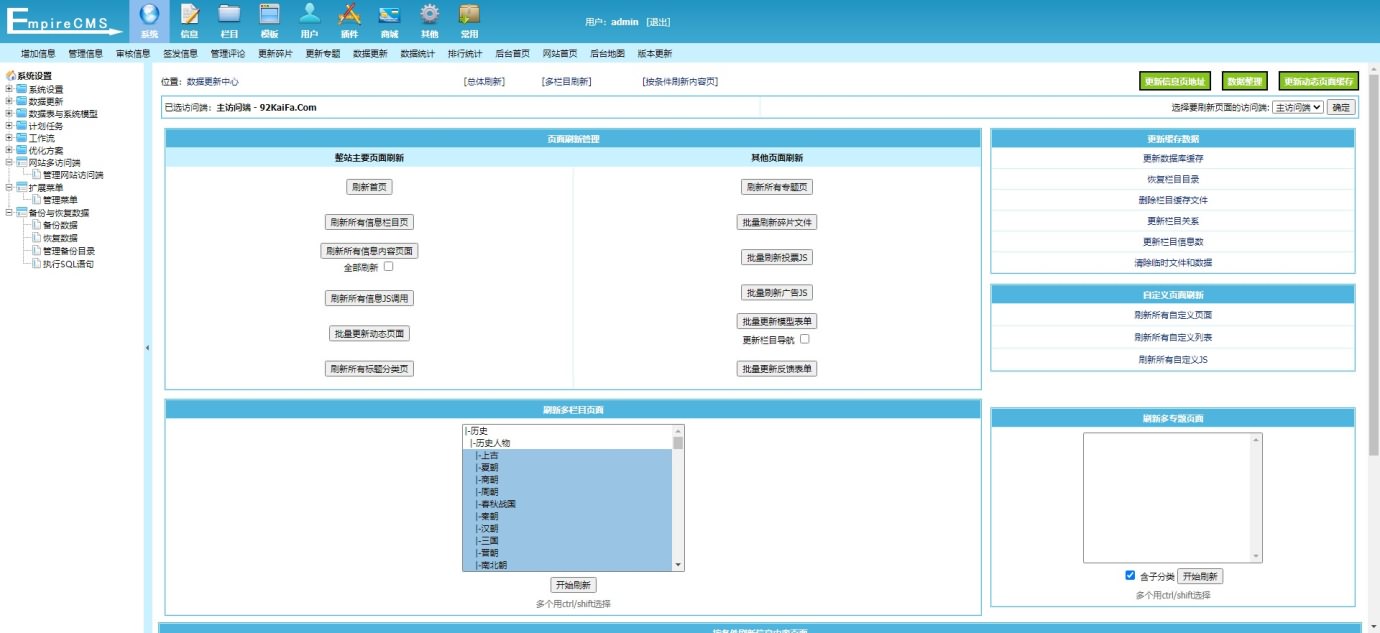Click the 更新数据库缓存 link
Viewport: 1380px width, 633px height.
point(1172,158)
